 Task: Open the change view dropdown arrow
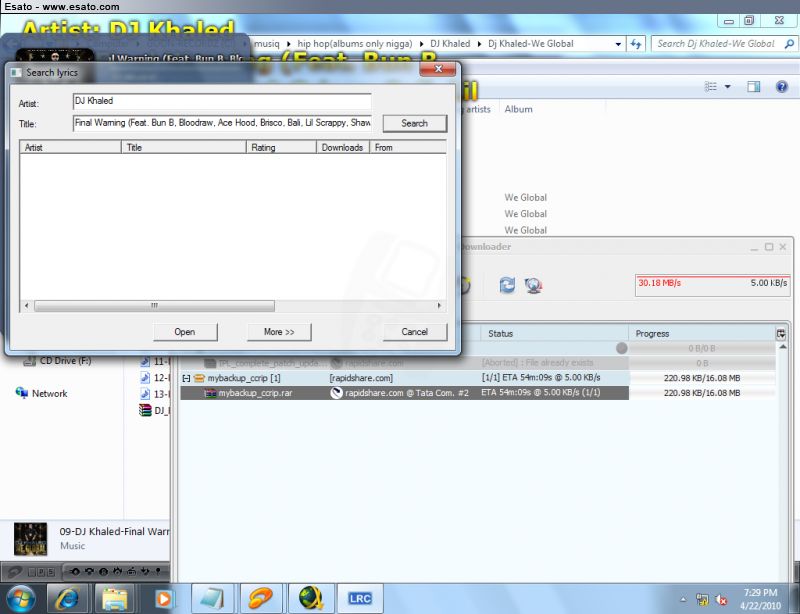coord(728,88)
